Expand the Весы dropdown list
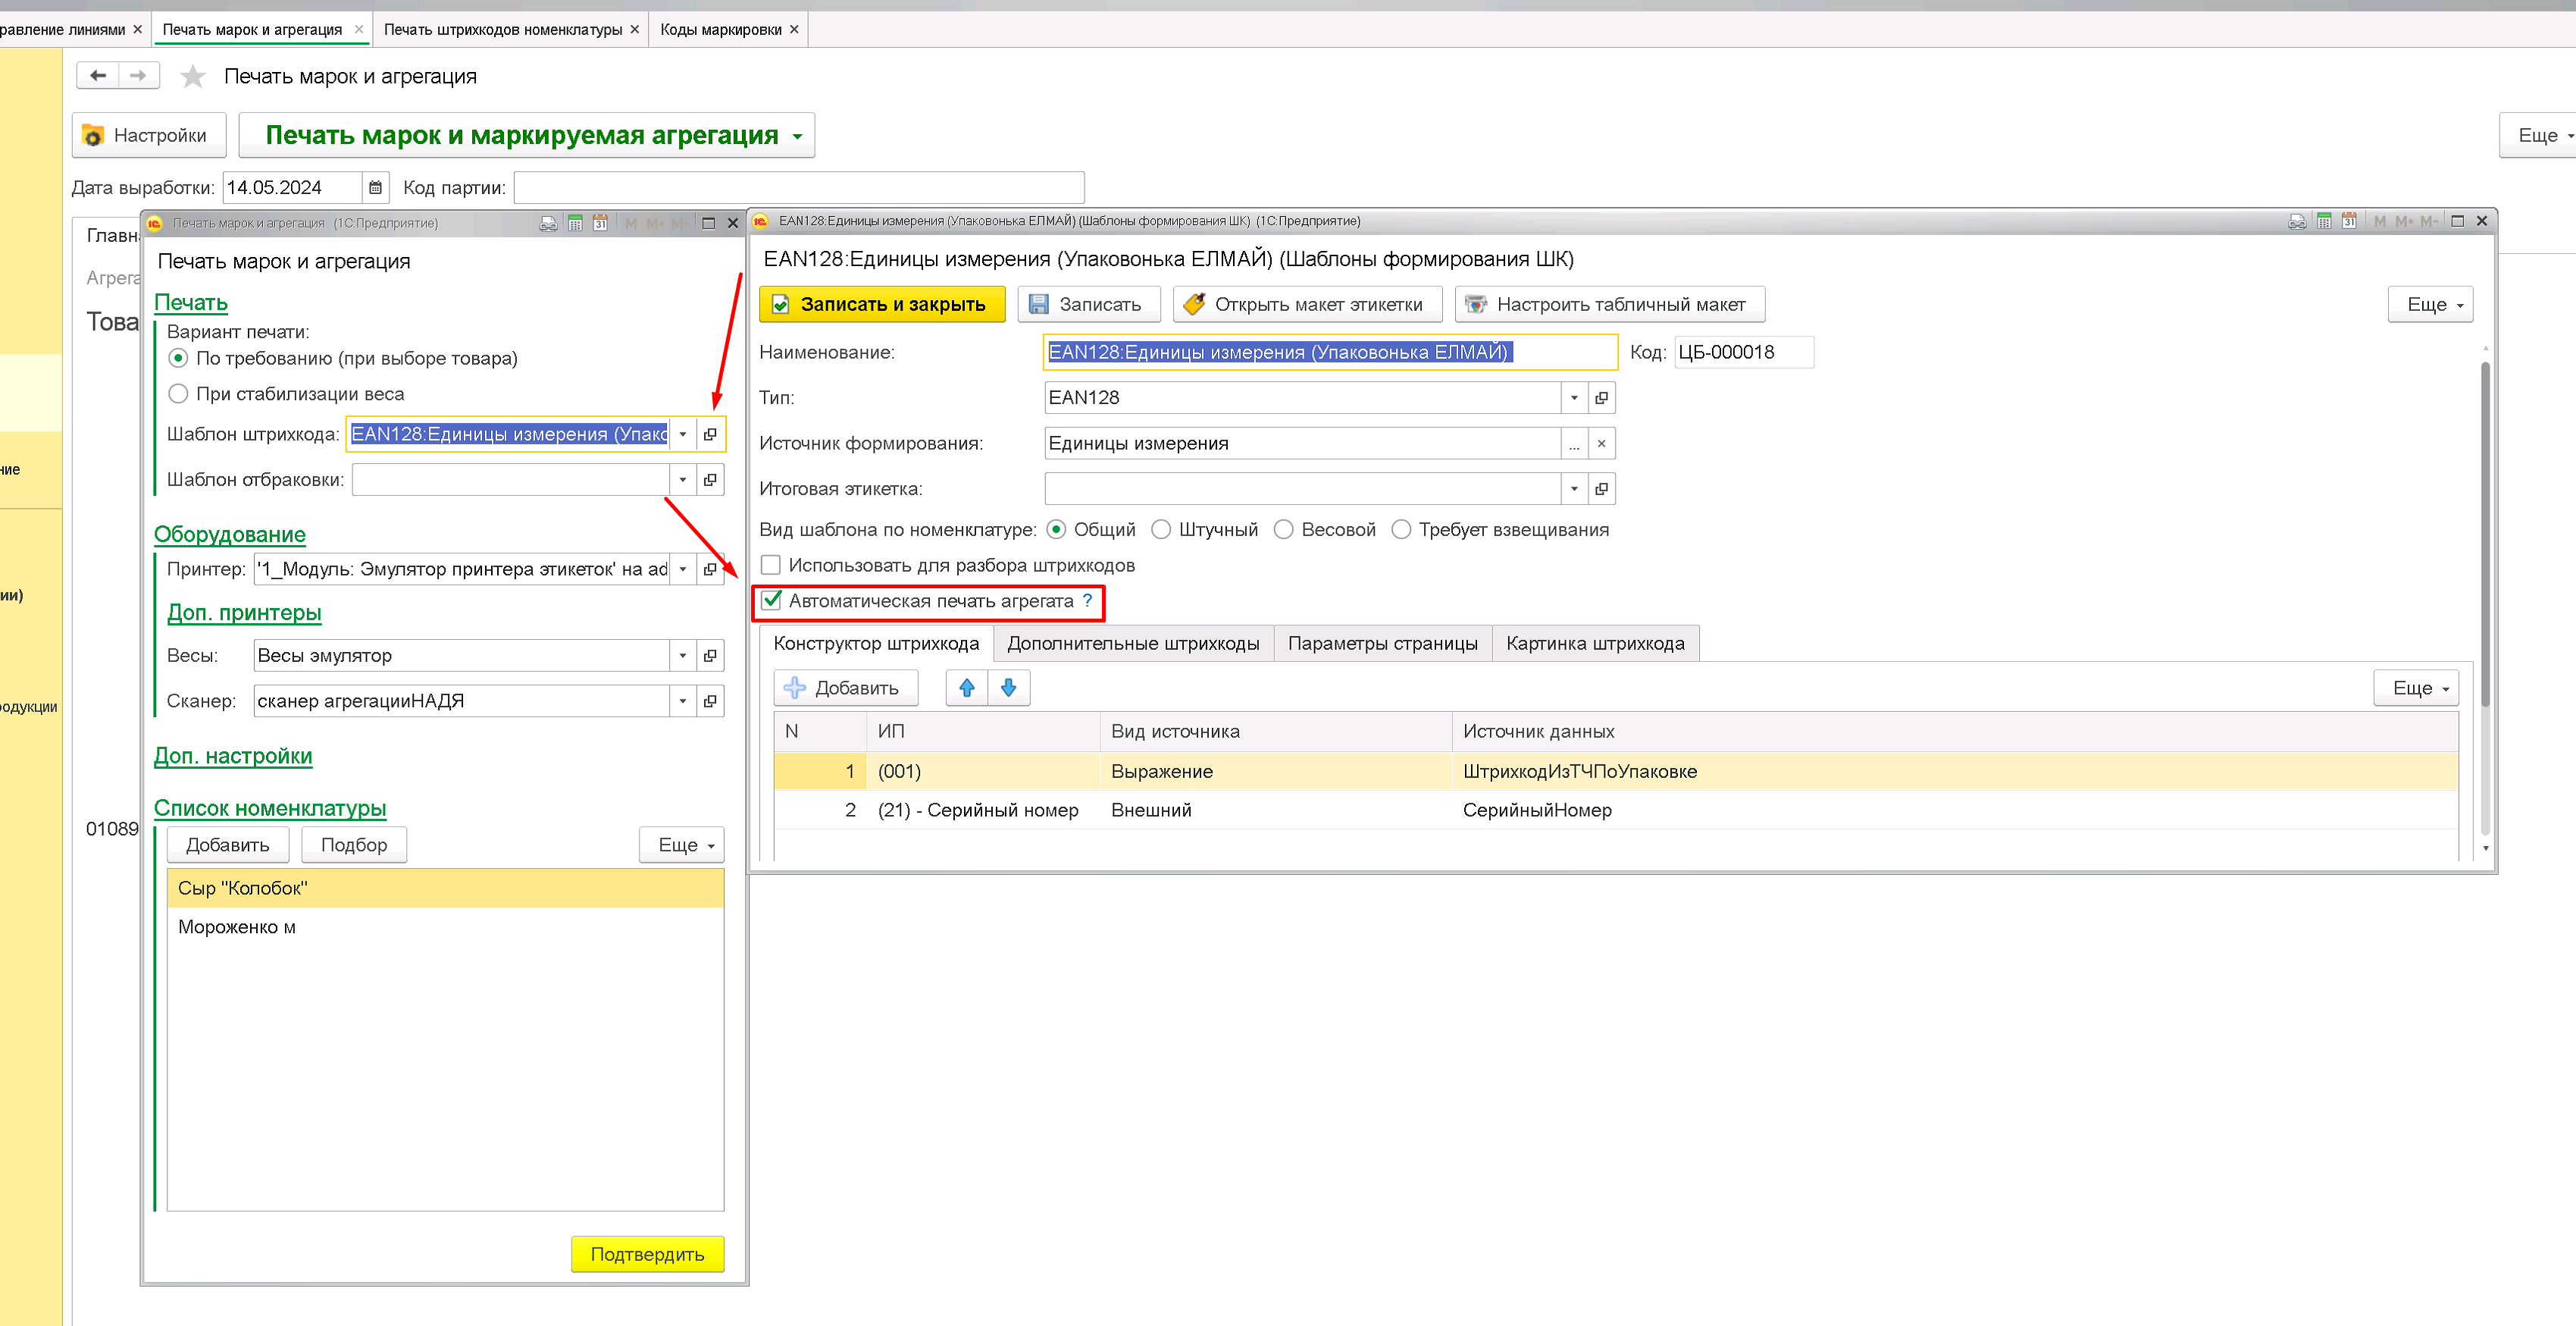Viewport: 2576px width, 1326px height. 683,656
